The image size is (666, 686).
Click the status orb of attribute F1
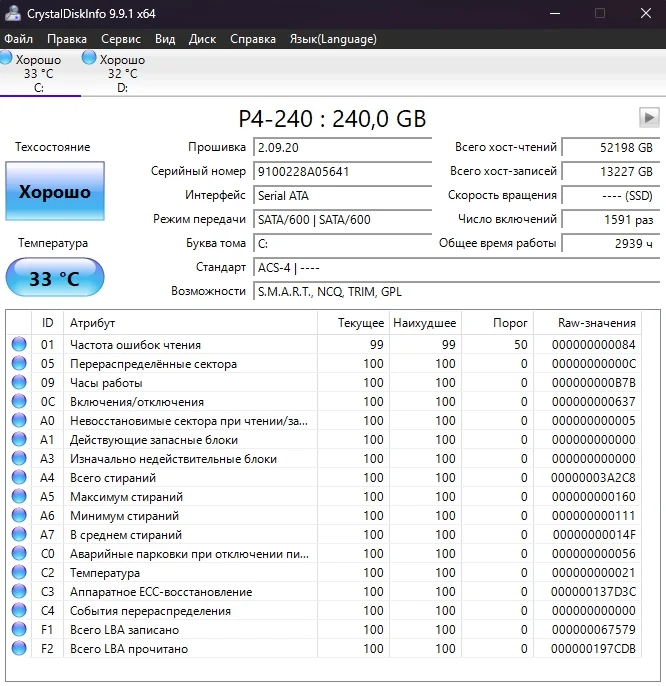click(x=19, y=630)
